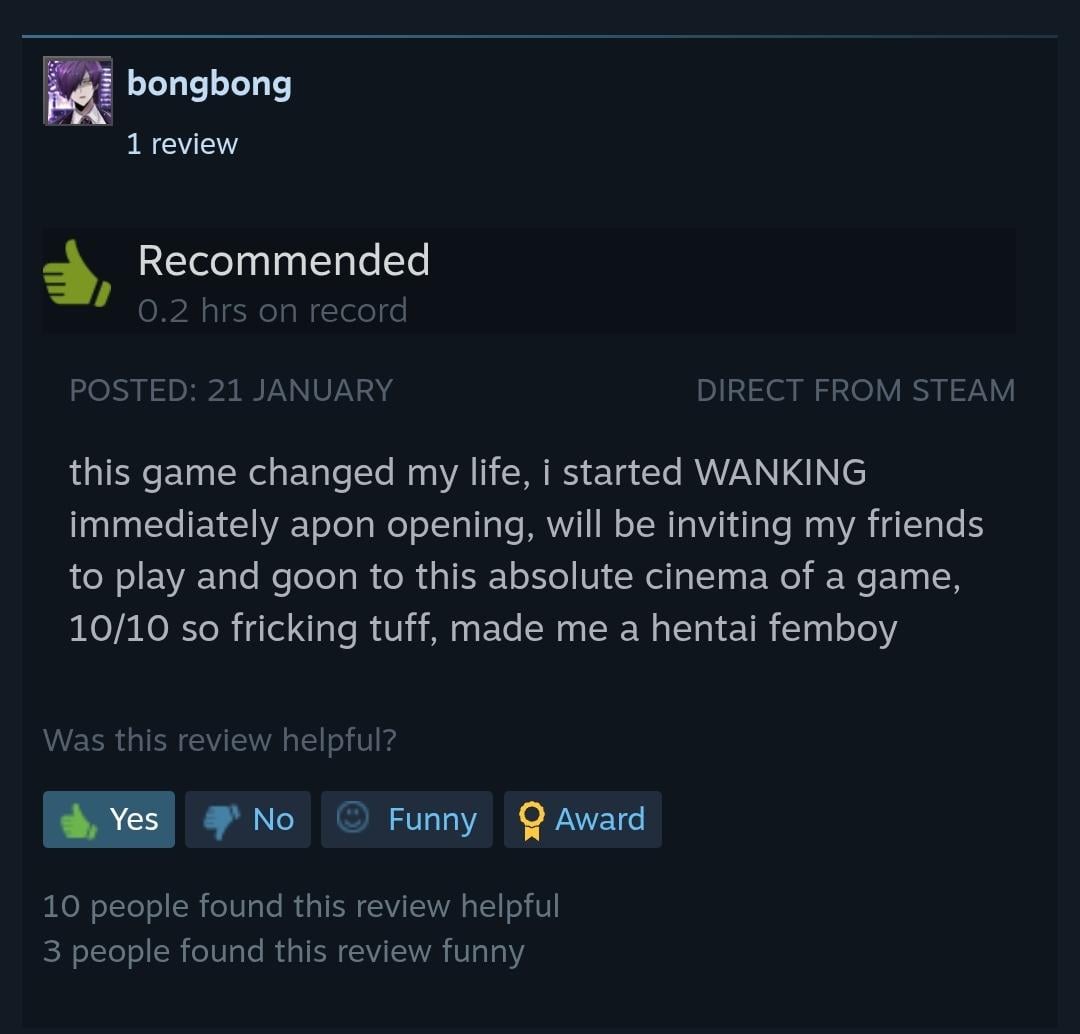The height and width of the screenshot is (1034, 1080).
Task: Mark the review as Funny
Action: (407, 819)
